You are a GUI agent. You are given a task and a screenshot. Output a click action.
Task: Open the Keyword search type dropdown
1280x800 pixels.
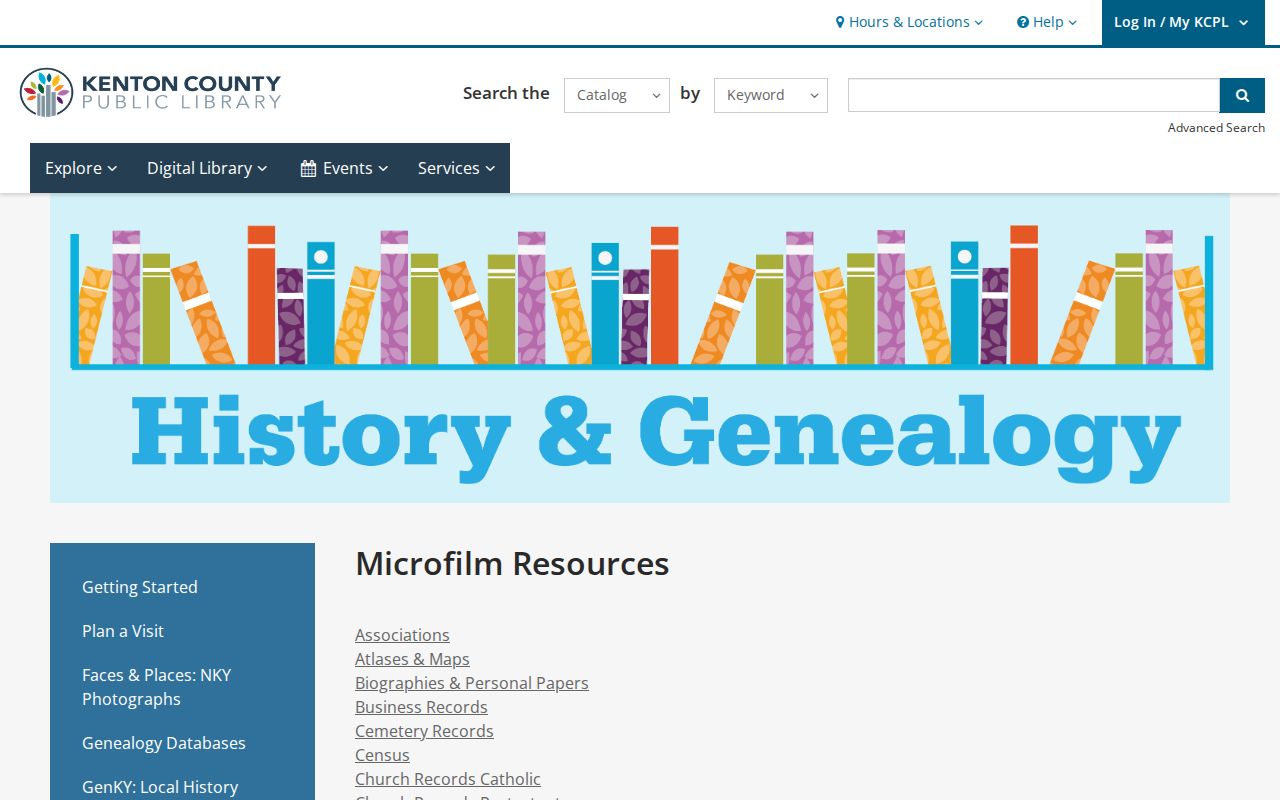click(x=771, y=95)
